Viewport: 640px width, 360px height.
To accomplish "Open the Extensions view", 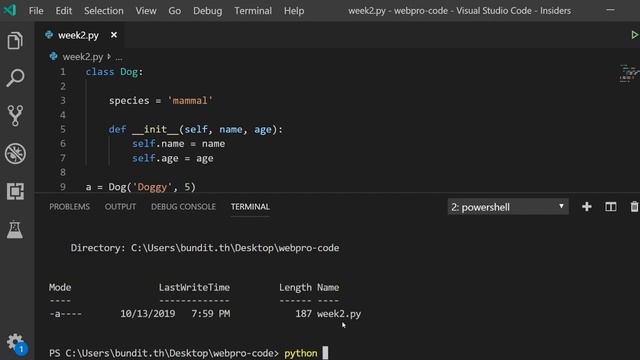I will point(15,191).
